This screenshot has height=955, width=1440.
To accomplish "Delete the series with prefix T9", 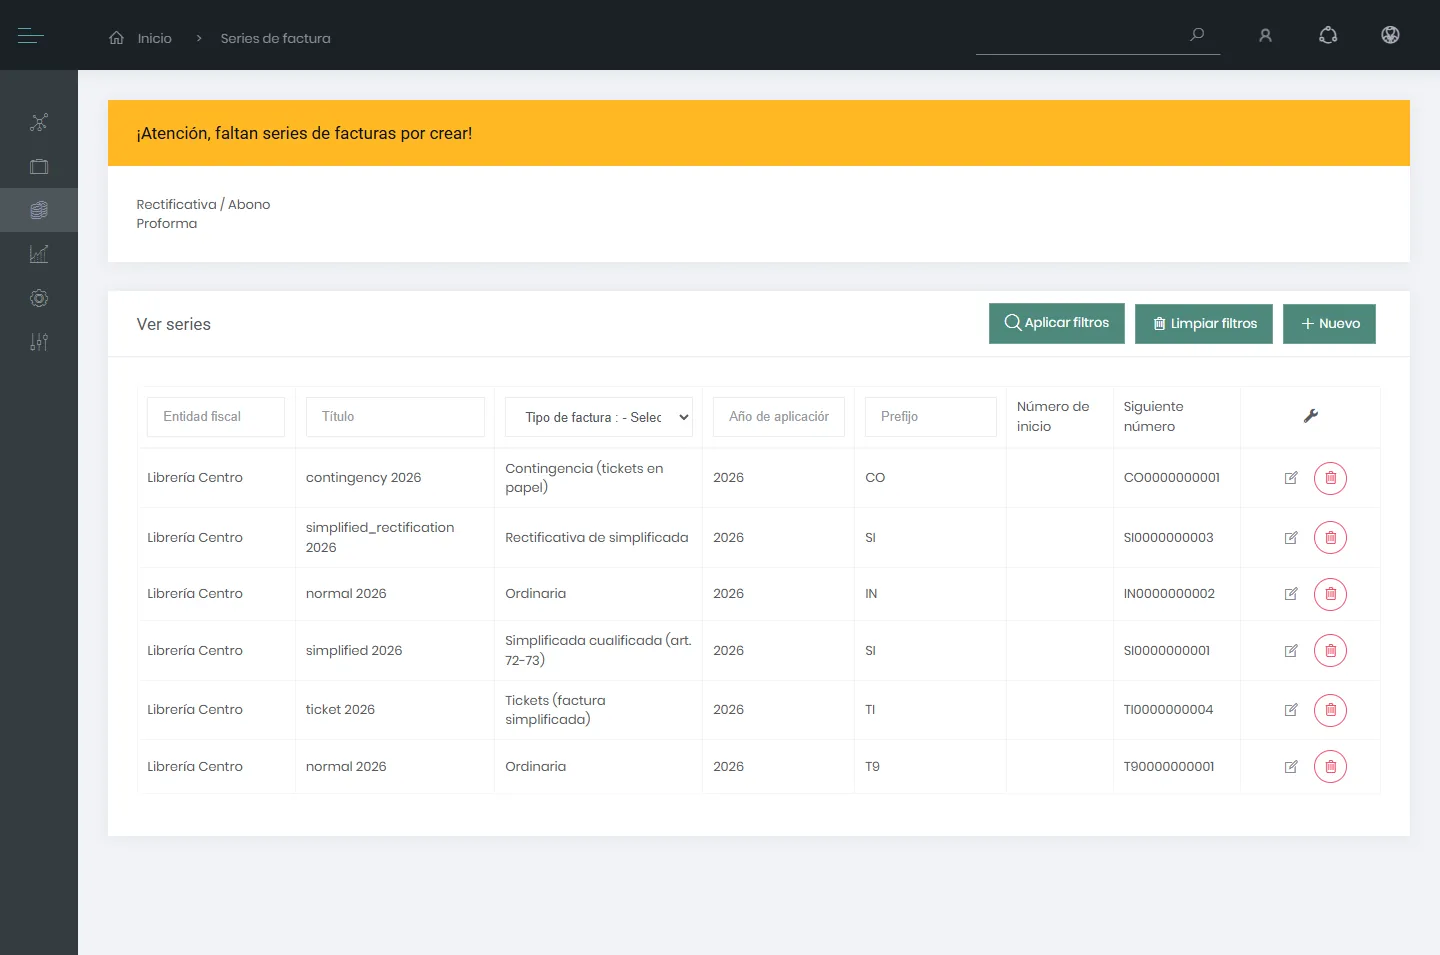I will (x=1330, y=767).
